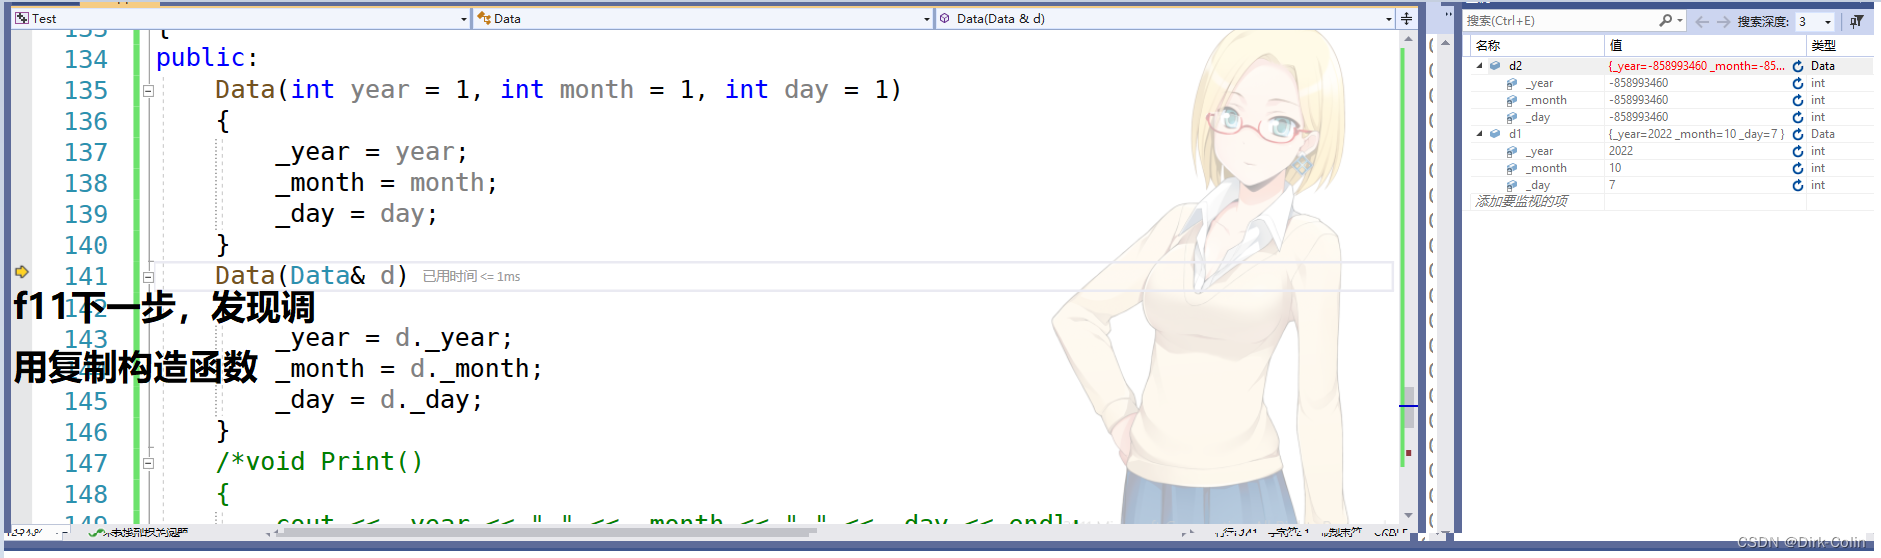Select d2's _month row name
1881x558 pixels.
(1546, 100)
